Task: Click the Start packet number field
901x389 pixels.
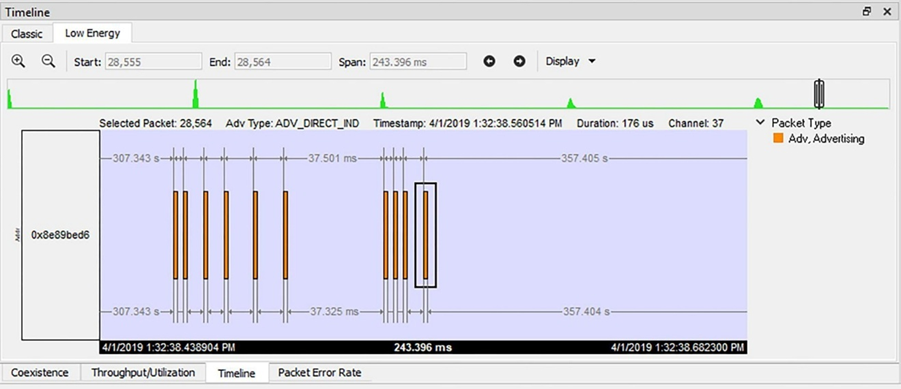Action: pos(153,61)
